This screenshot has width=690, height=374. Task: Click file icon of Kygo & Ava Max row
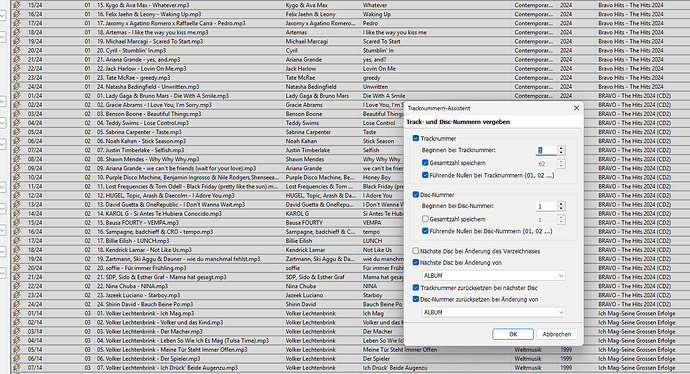coord(17,5)
